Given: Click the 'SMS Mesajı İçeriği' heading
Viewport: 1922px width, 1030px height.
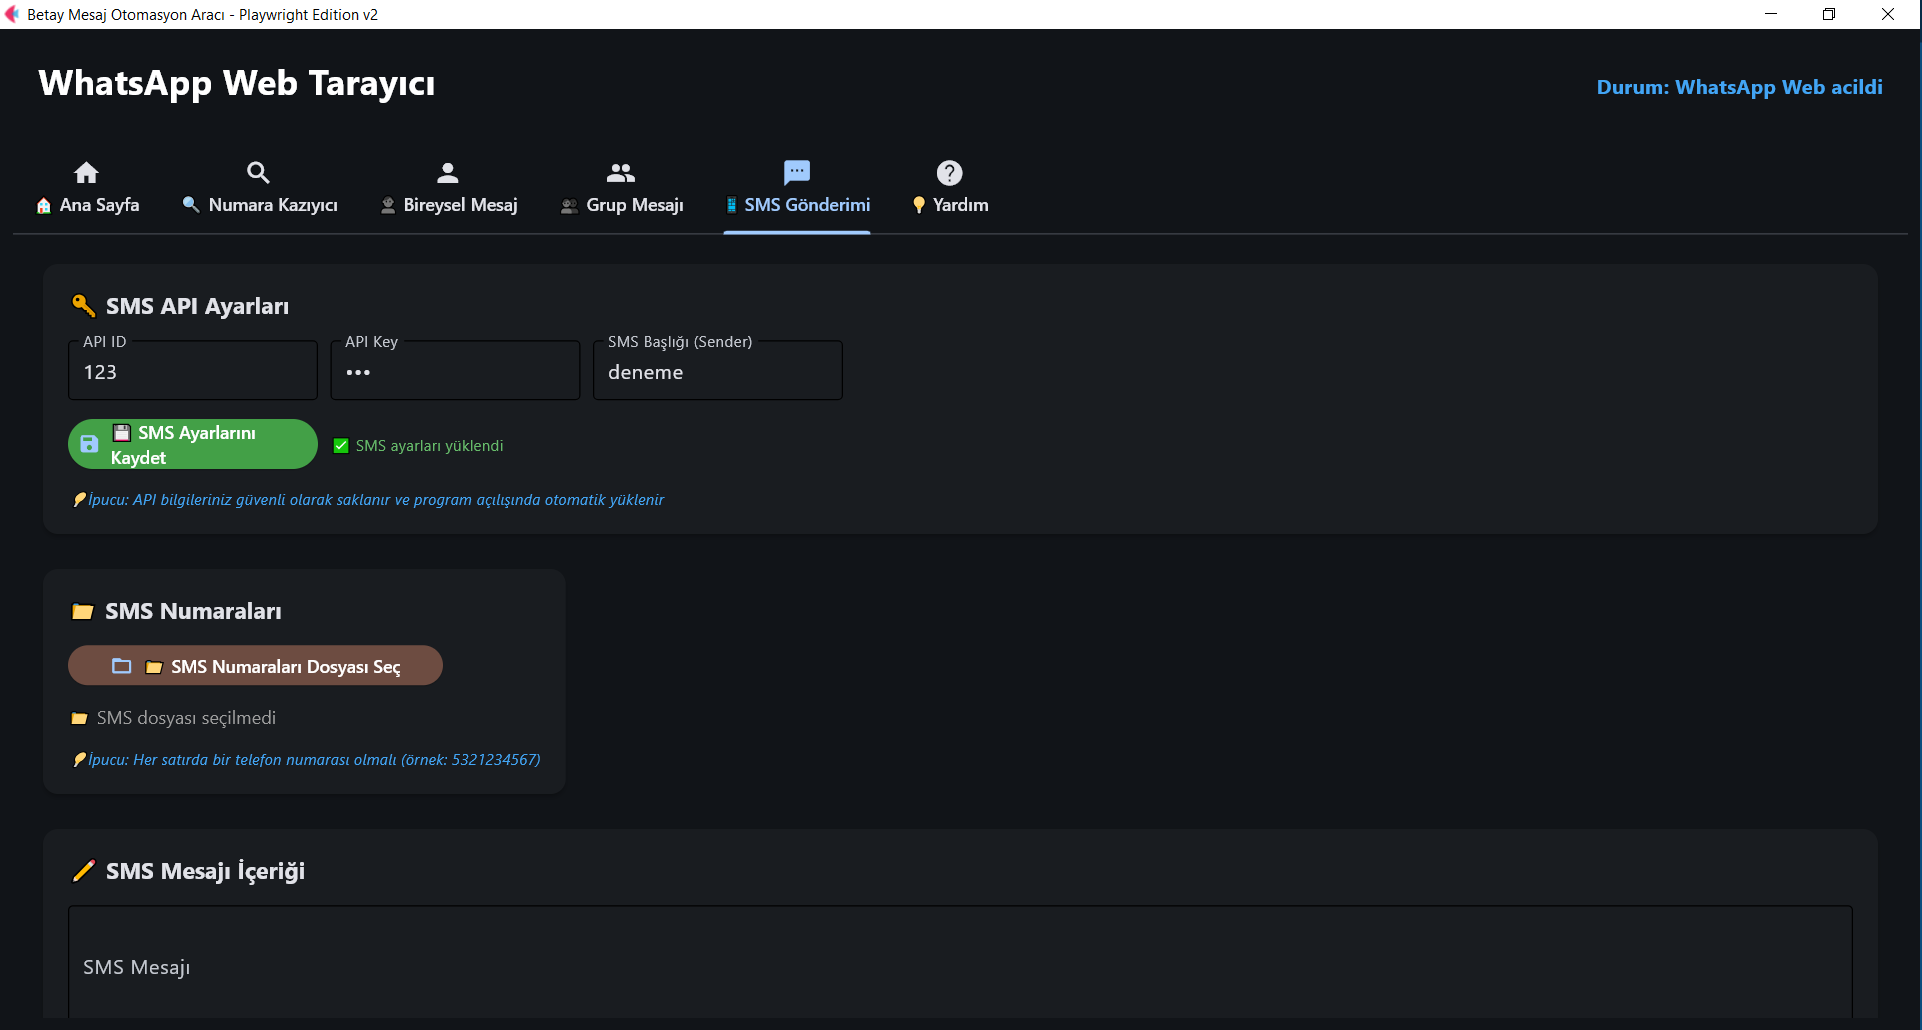Looking at the screenshot, I should click(x=205, y=871).
